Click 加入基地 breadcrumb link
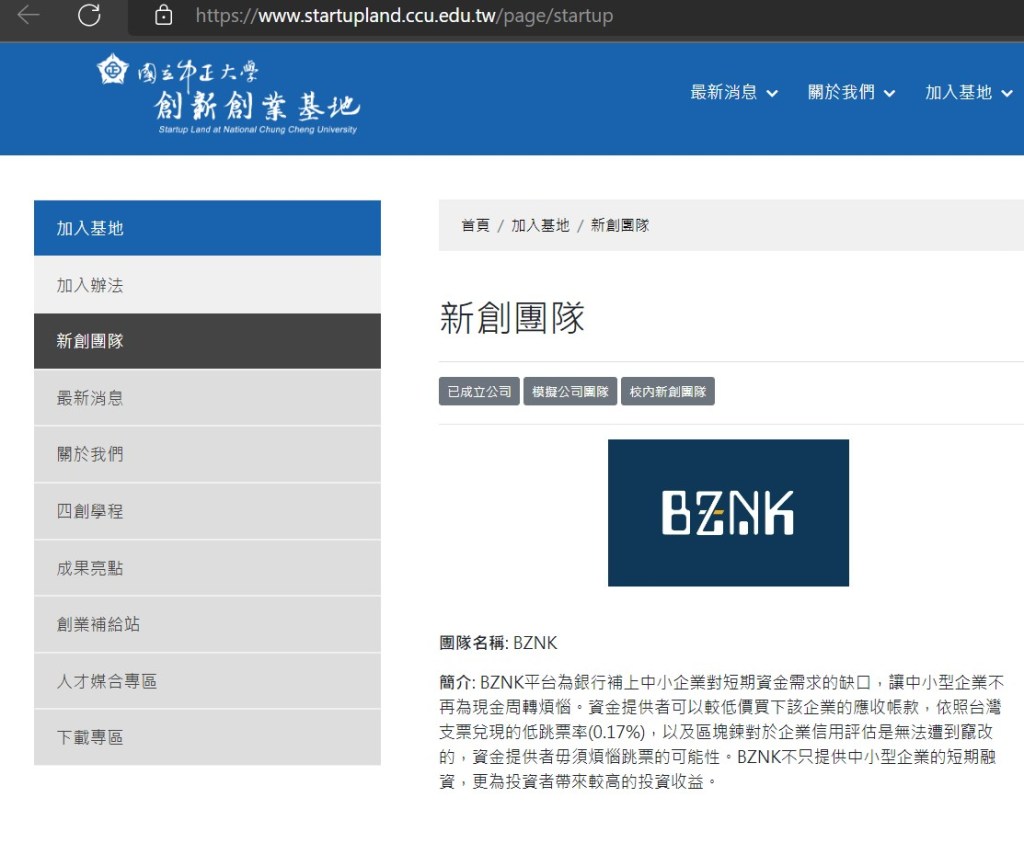 coord(540,226)
